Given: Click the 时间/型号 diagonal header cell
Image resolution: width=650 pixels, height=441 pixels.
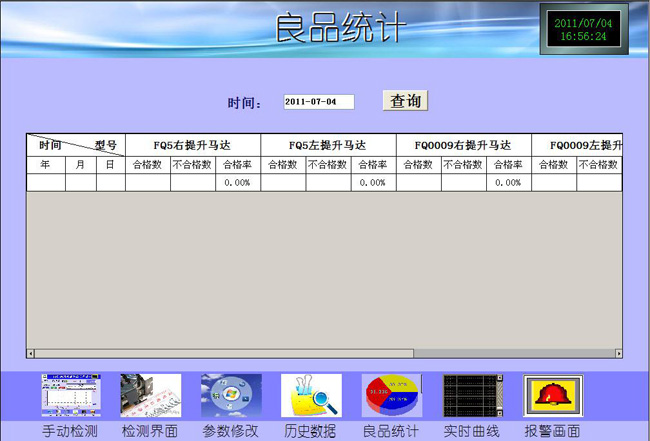Looking at the screenshot, I should point(76,145).
